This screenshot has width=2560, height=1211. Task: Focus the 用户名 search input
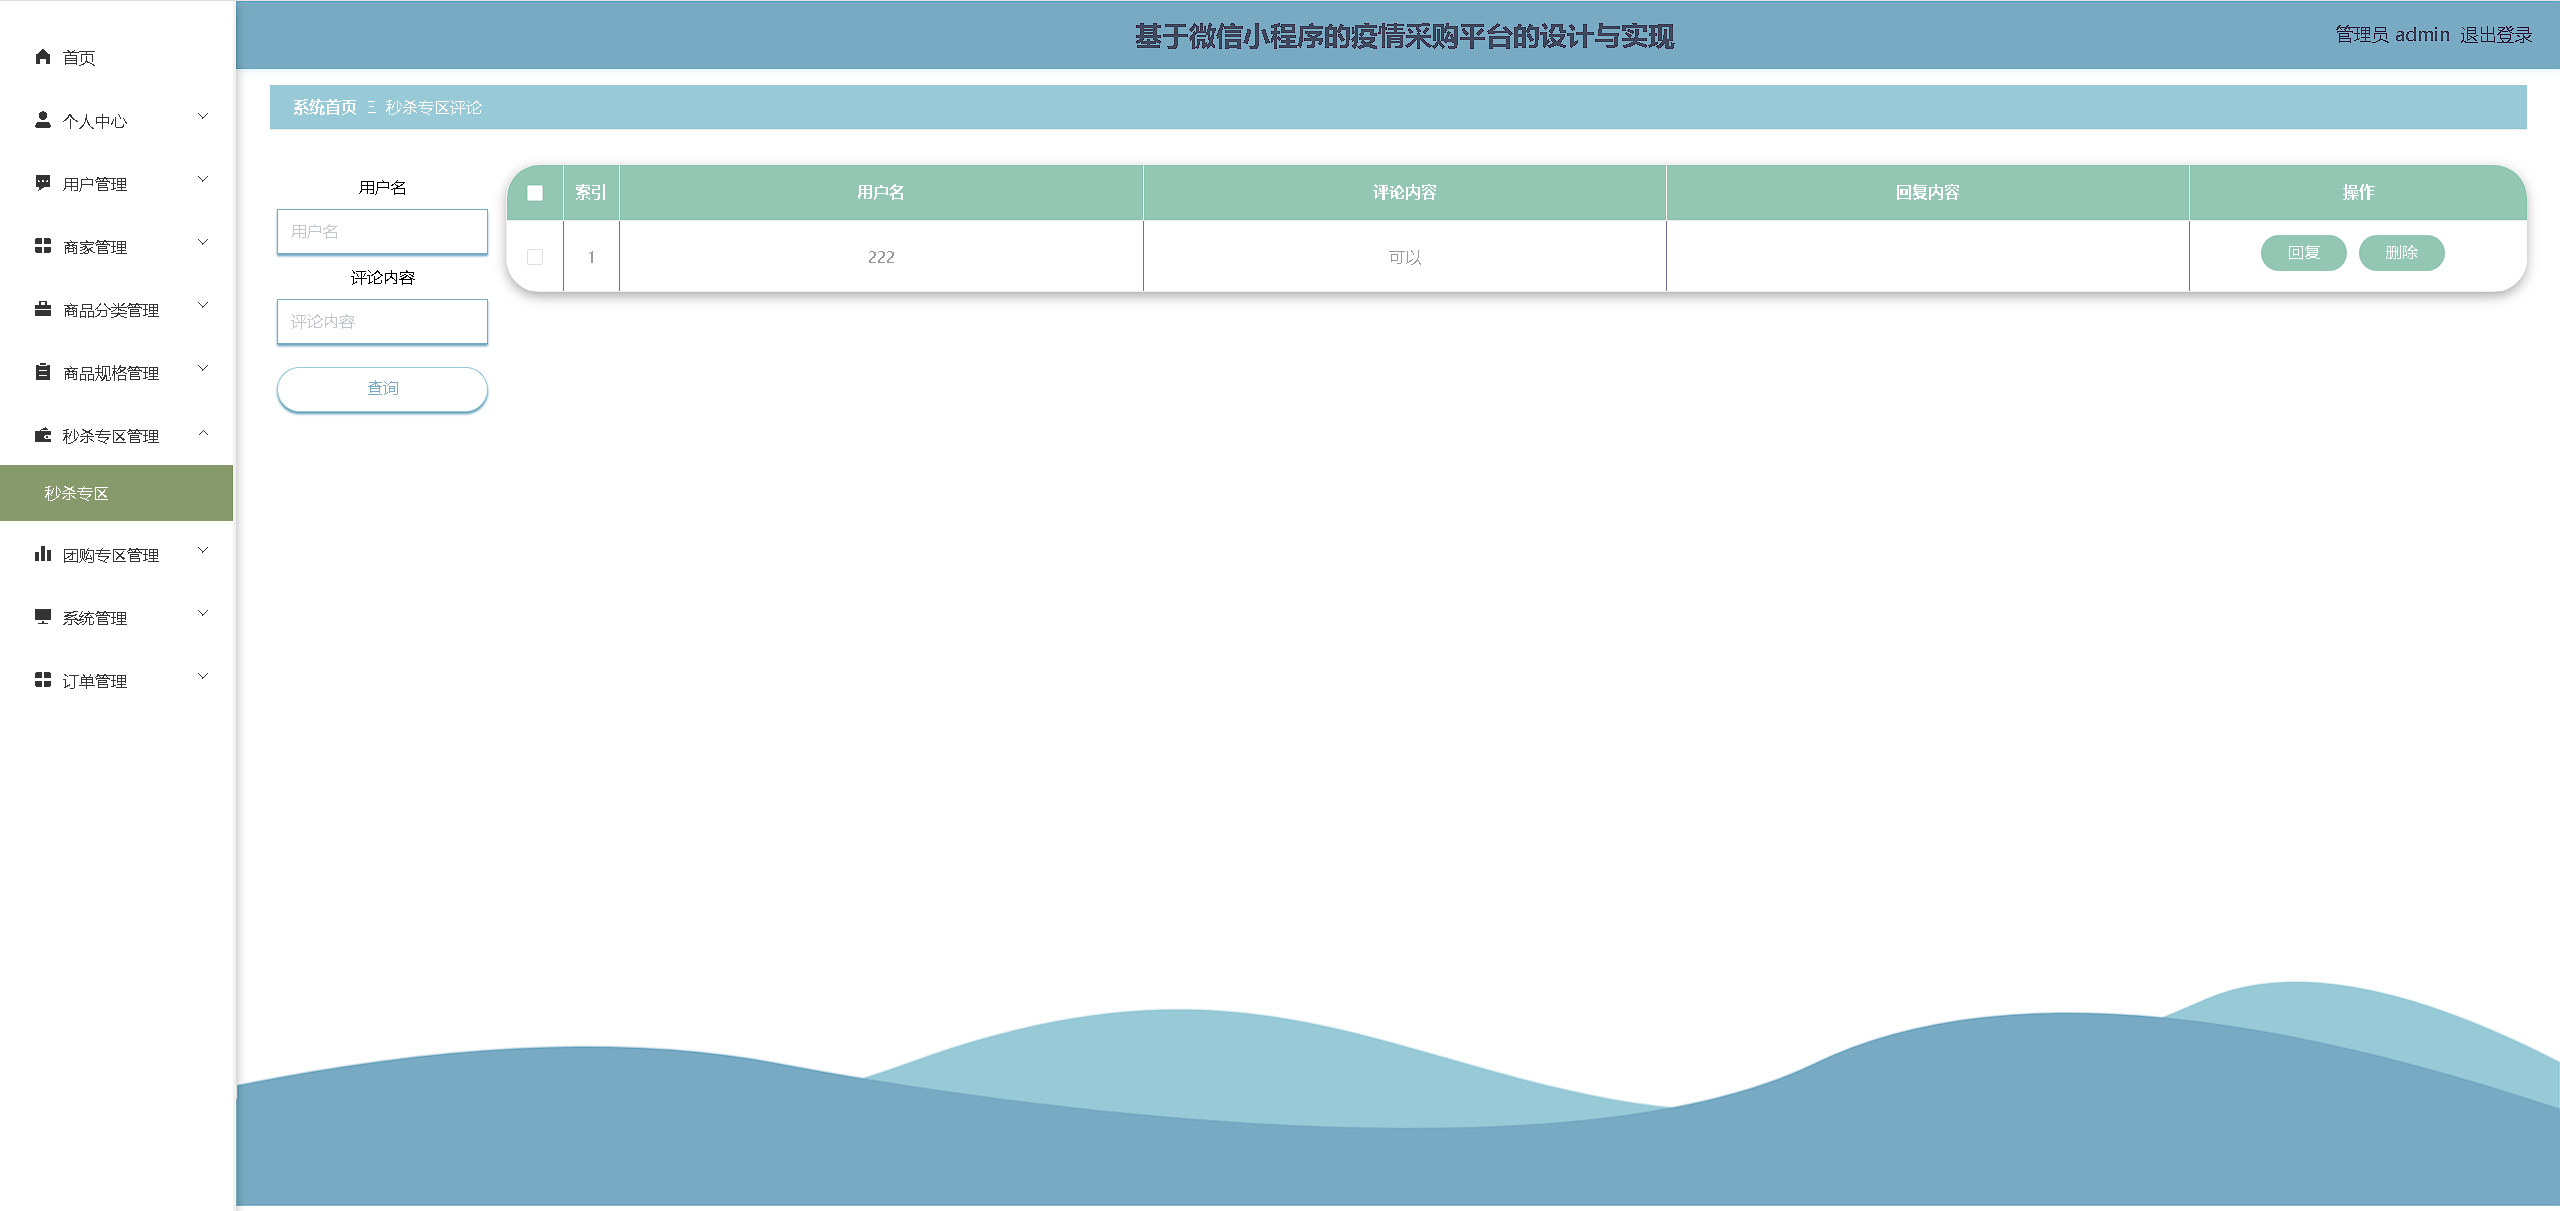(x=382, y=232)
